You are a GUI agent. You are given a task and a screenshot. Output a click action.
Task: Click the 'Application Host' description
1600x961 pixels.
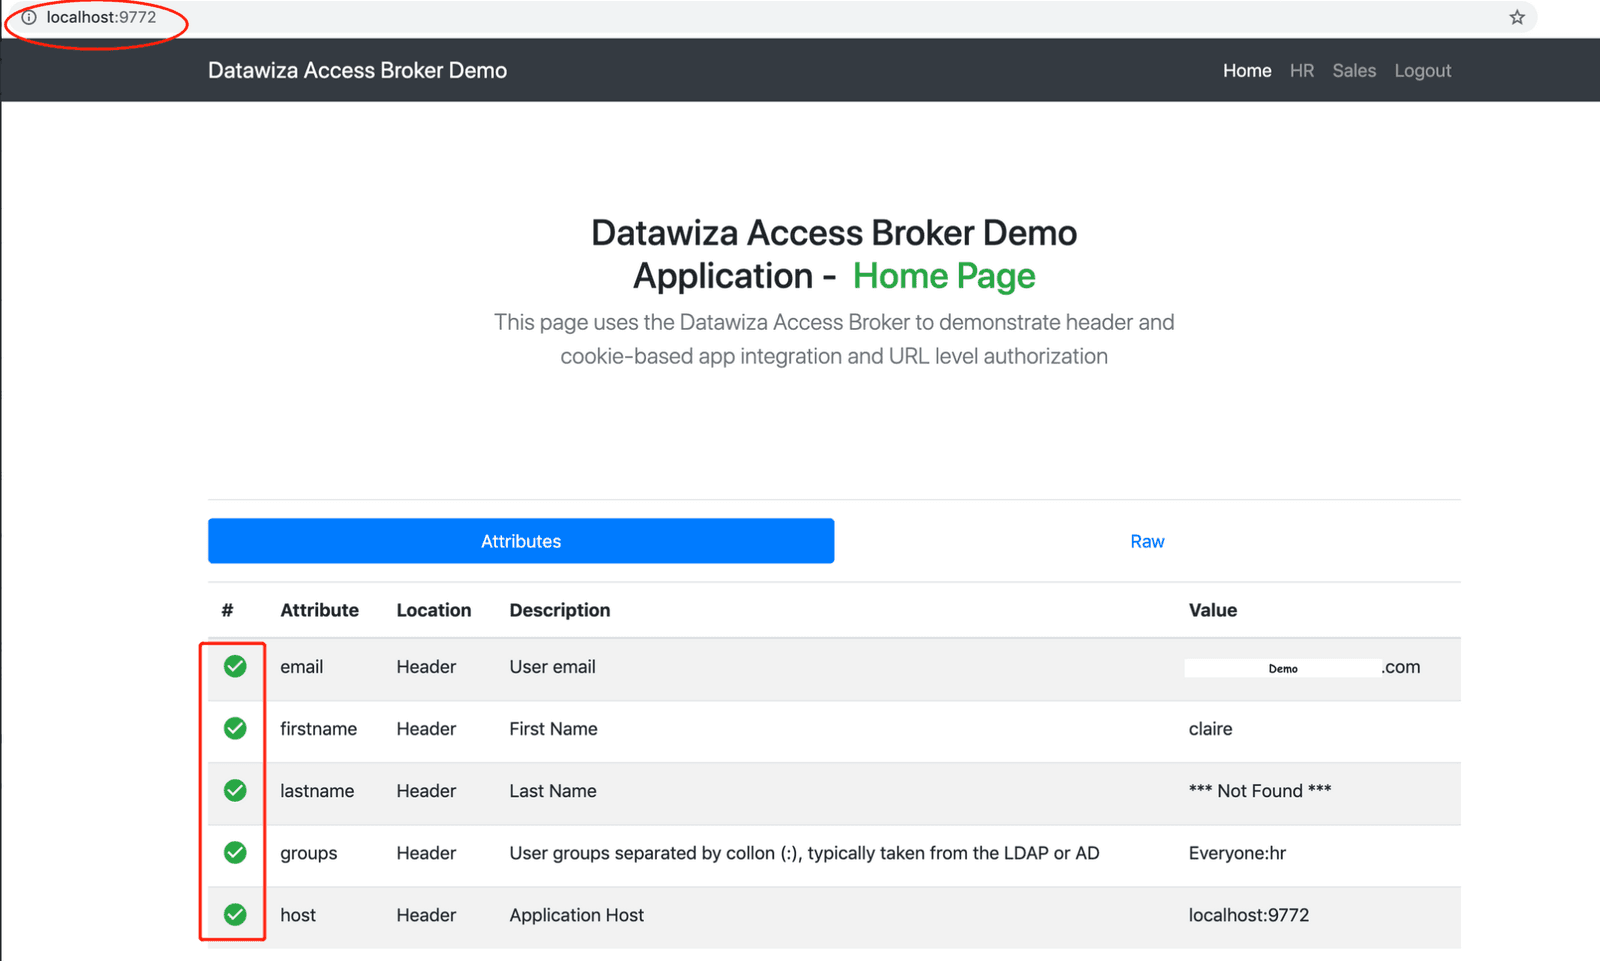(576, 915)
